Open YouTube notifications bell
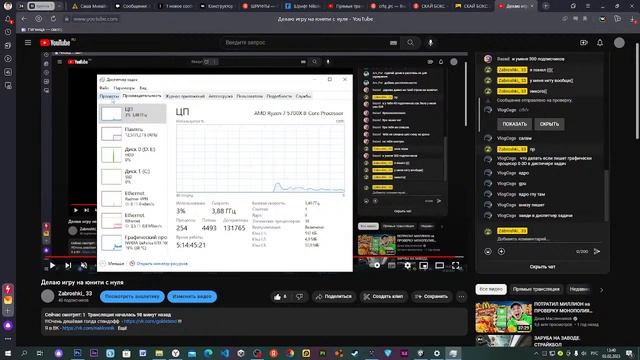 pyautogui.click(x=600, y=42)
